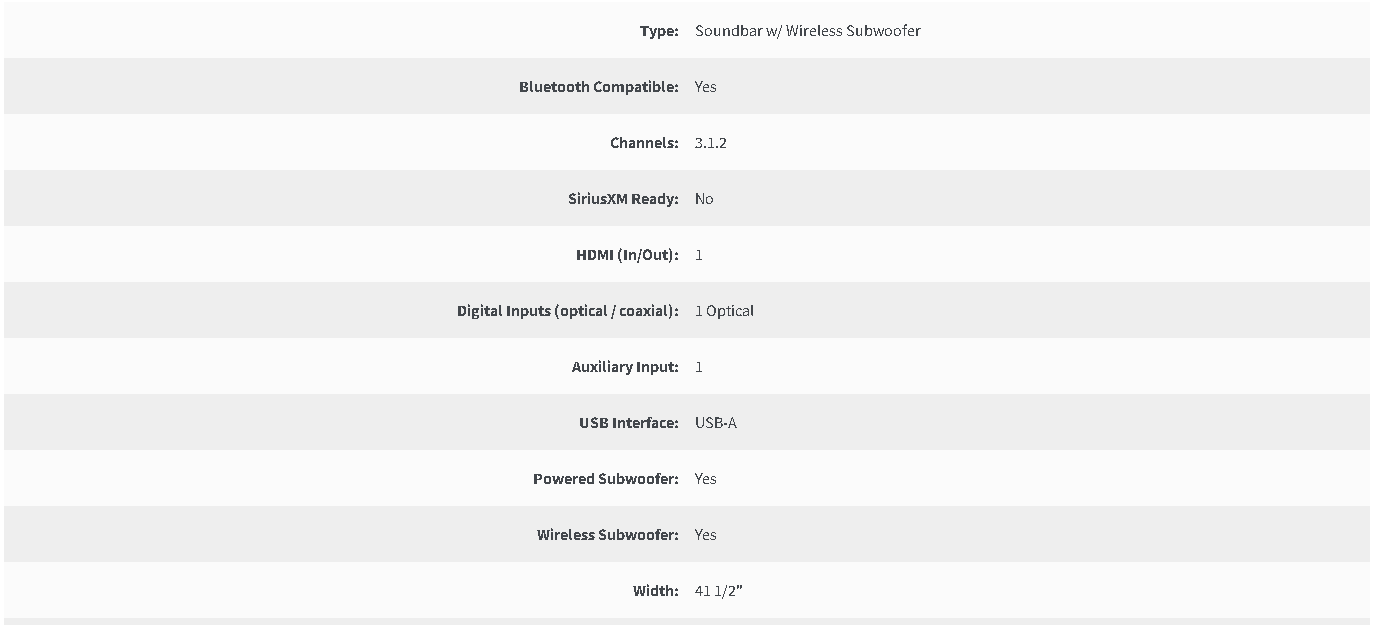
Task: Select the 1 Optical value
Action: 724,311
